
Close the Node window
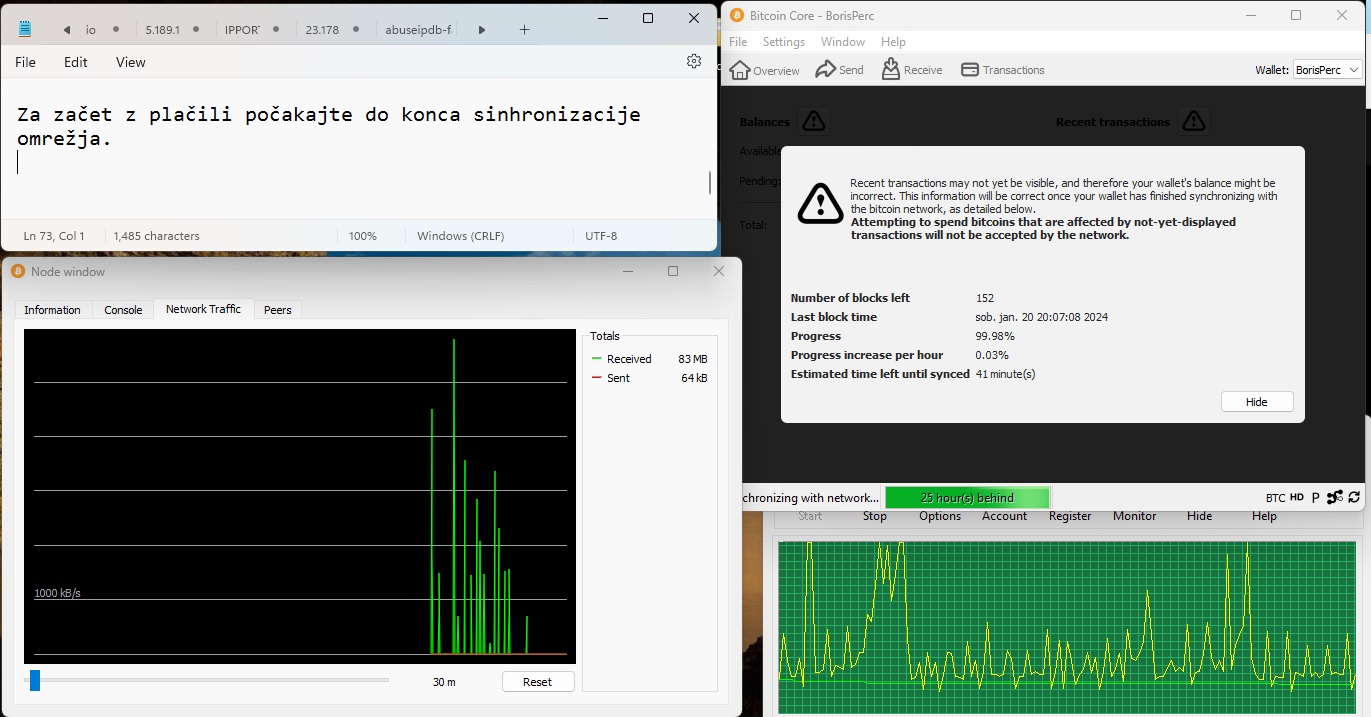(x=719, y=271)
